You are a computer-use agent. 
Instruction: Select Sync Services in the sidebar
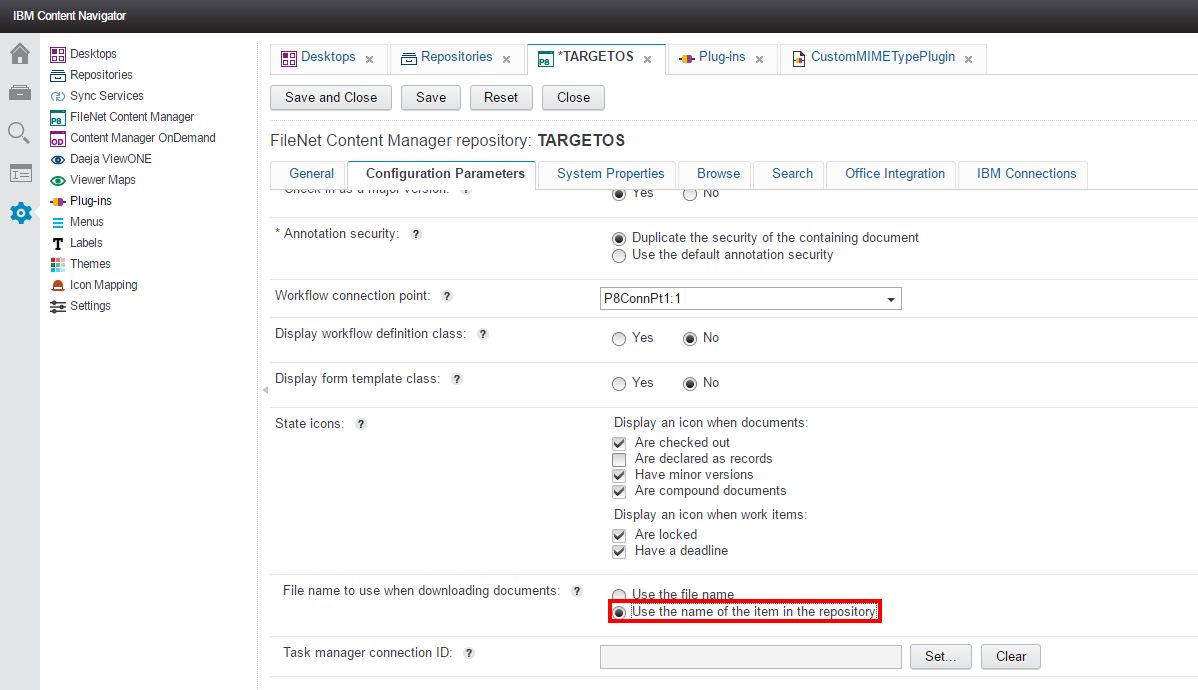(x=97, y=96)
